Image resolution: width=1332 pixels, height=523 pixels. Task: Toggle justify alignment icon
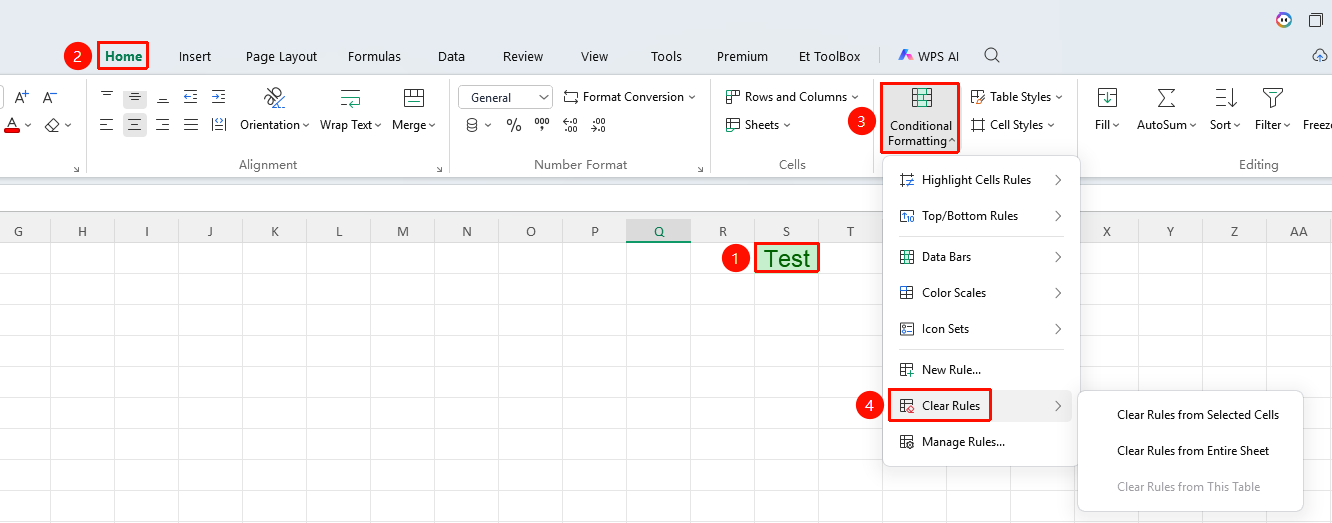190,125
